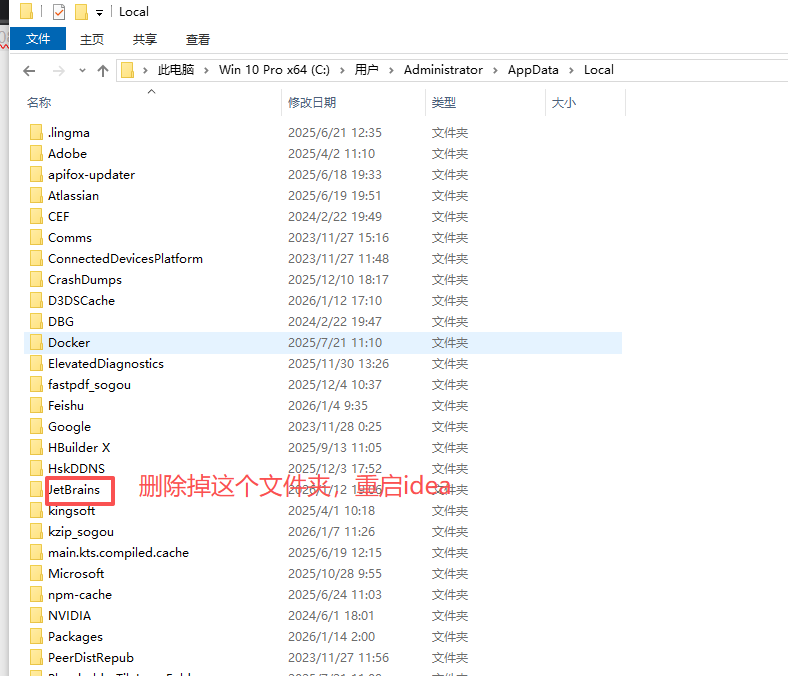Viewport: 788px width, 676px height.
Task: Go up one folder level
Action: [103, 71]
